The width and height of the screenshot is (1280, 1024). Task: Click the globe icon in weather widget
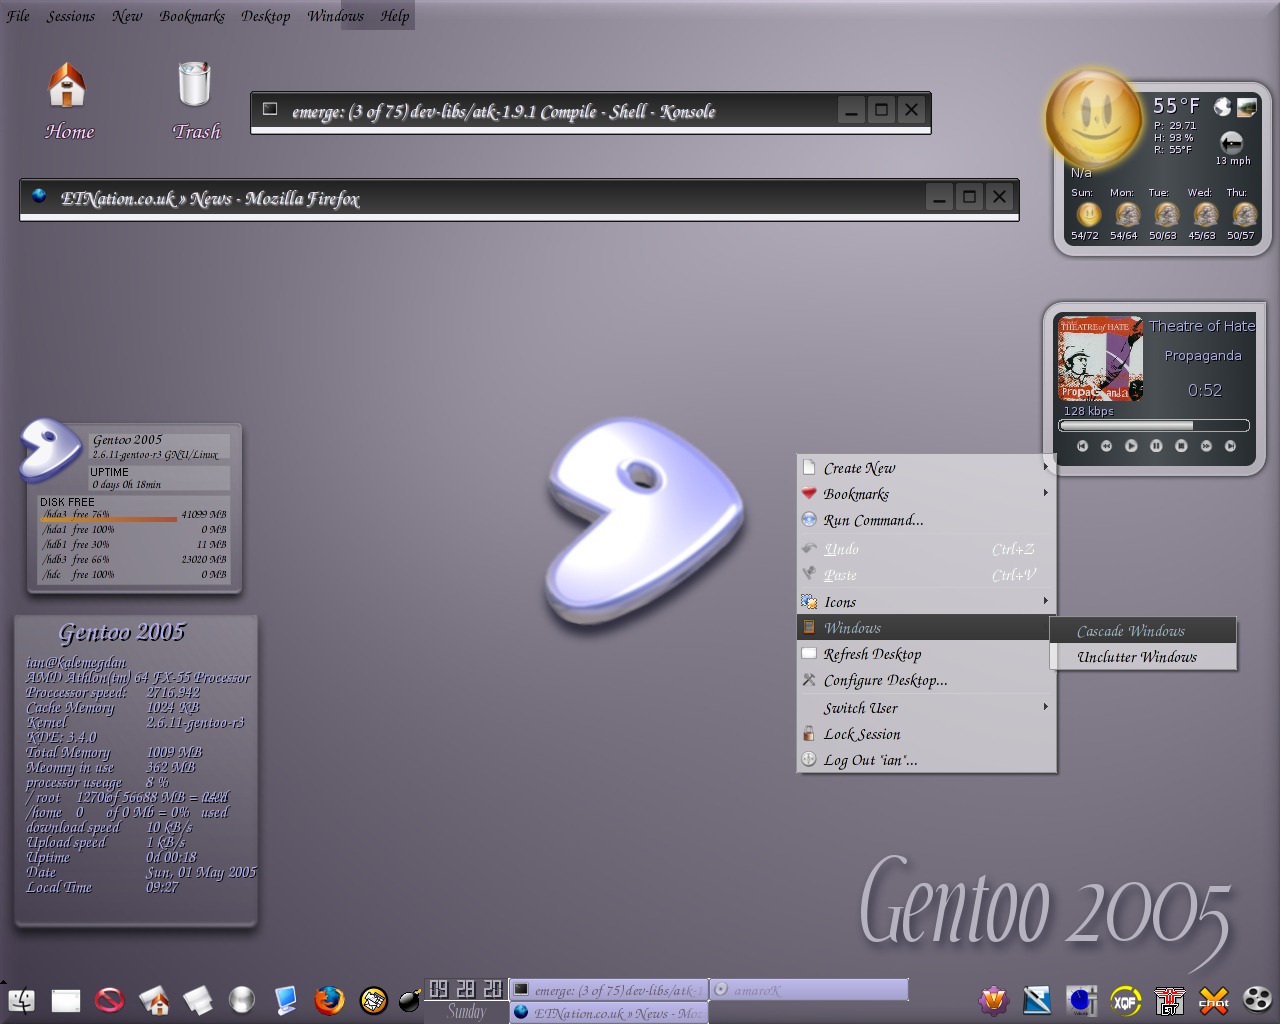click(1222, 107)
